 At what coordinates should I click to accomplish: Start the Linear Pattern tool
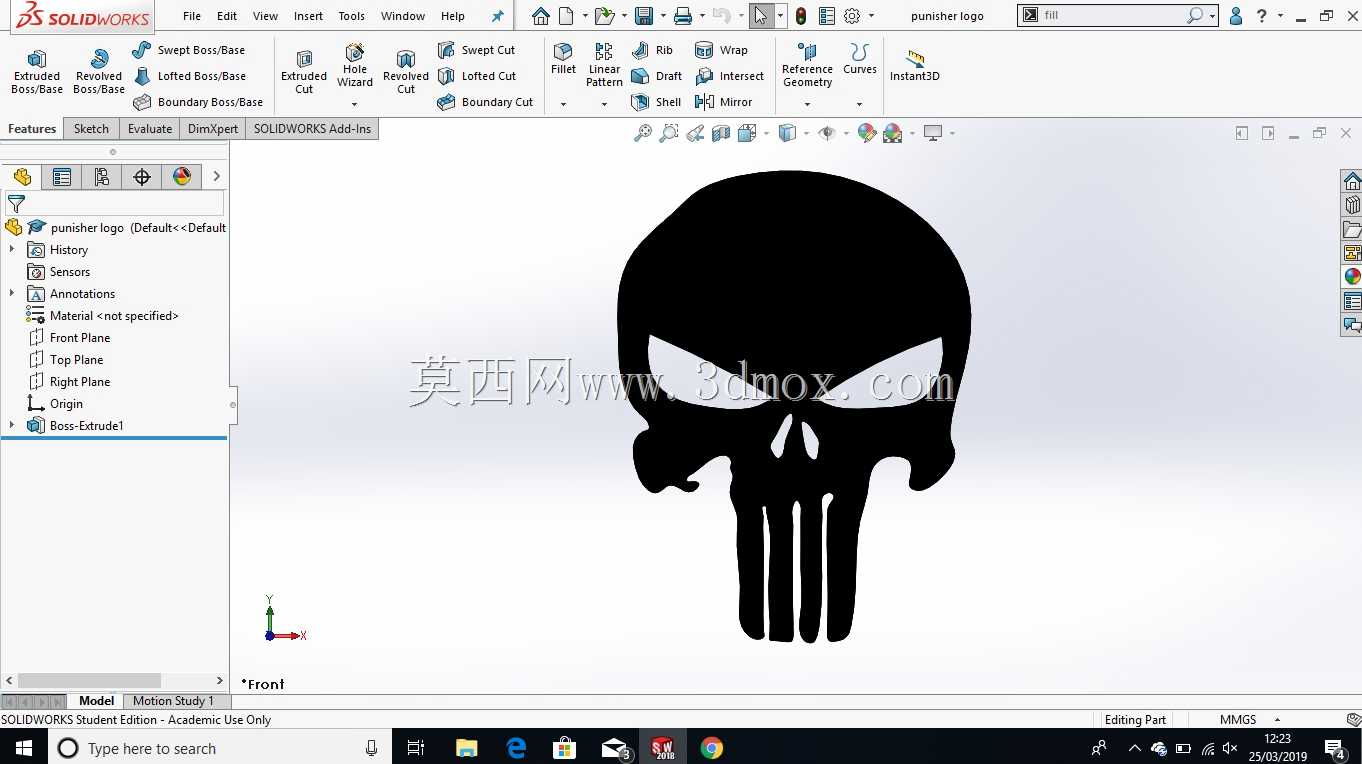[x=604, y=66]
